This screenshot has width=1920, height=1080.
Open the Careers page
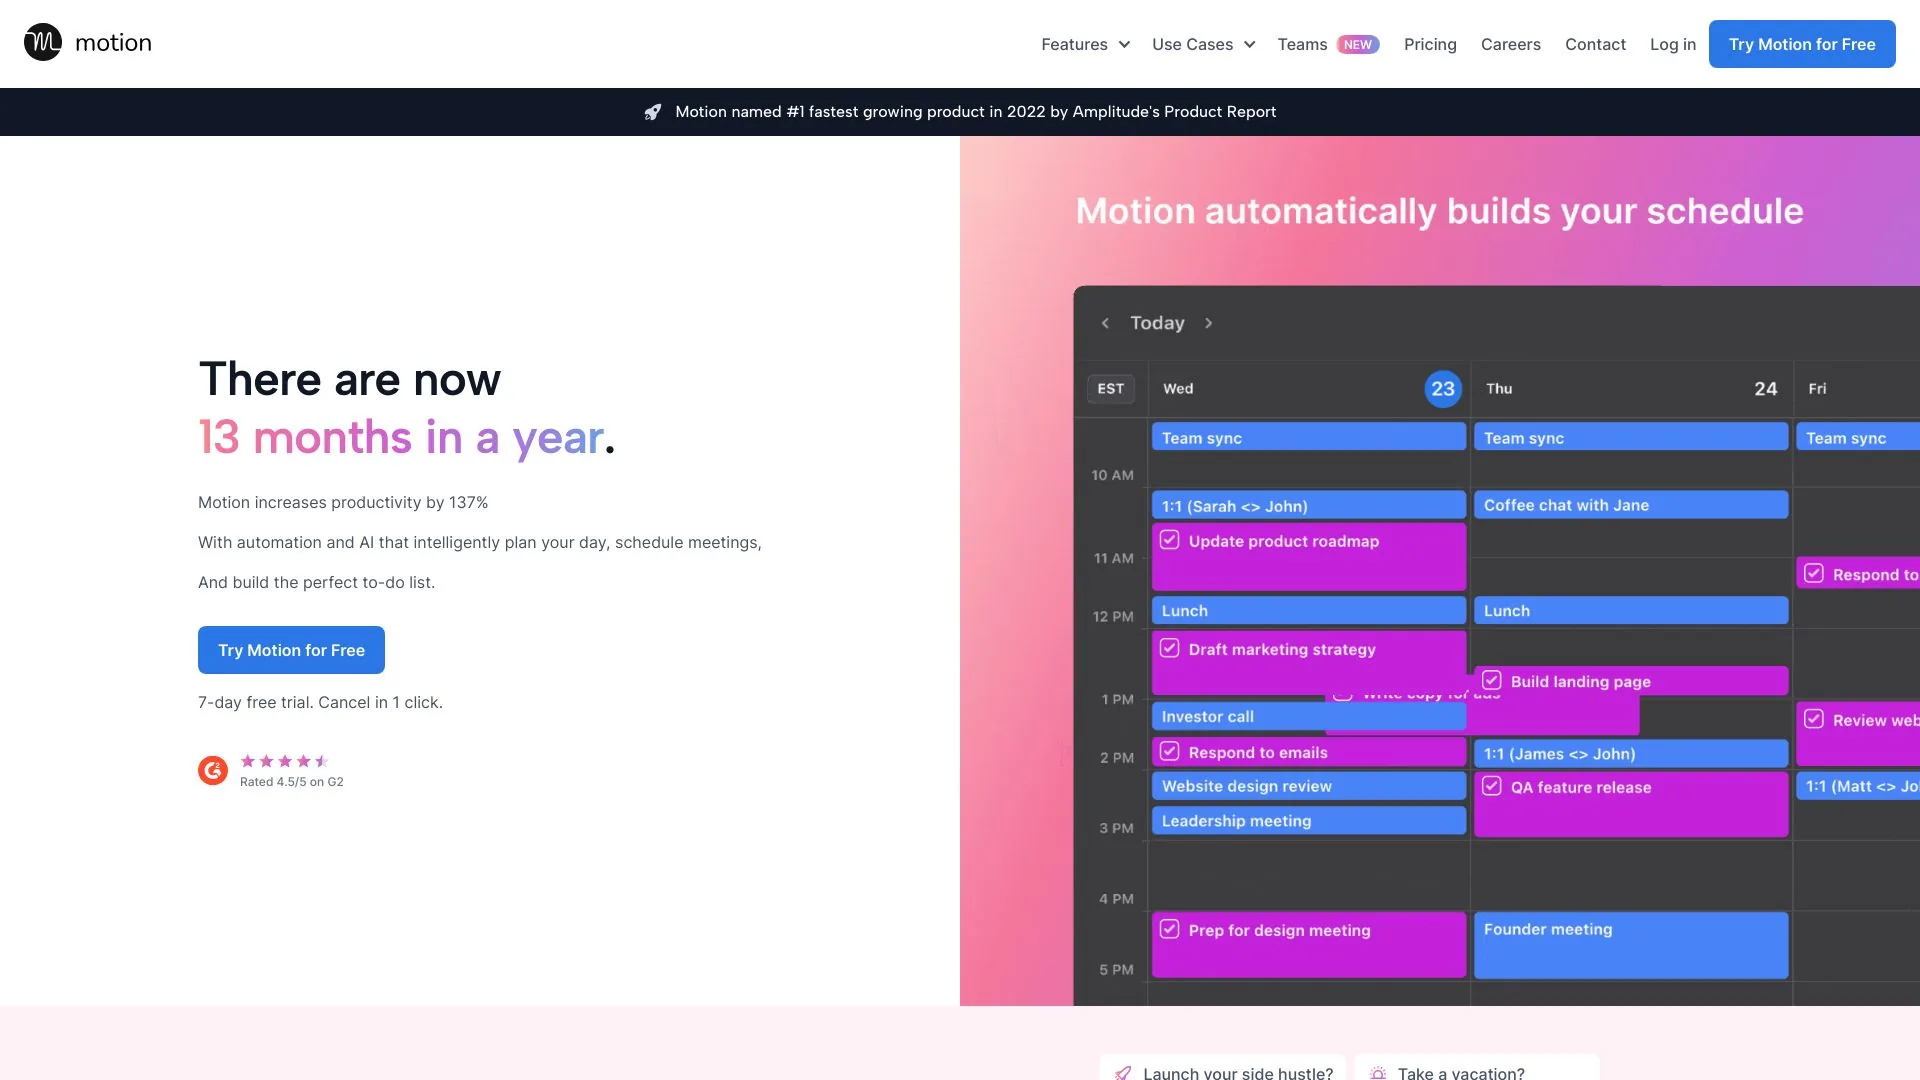point(1510,44)
